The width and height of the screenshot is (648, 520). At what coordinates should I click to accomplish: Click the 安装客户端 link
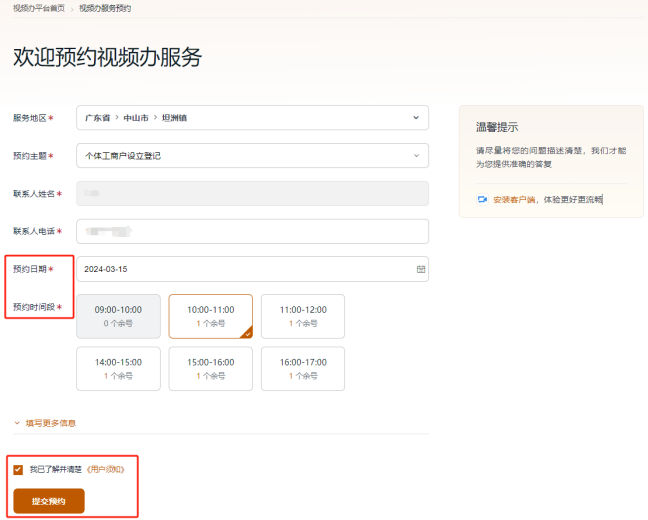pyautogui.click(x=514, y=200)
